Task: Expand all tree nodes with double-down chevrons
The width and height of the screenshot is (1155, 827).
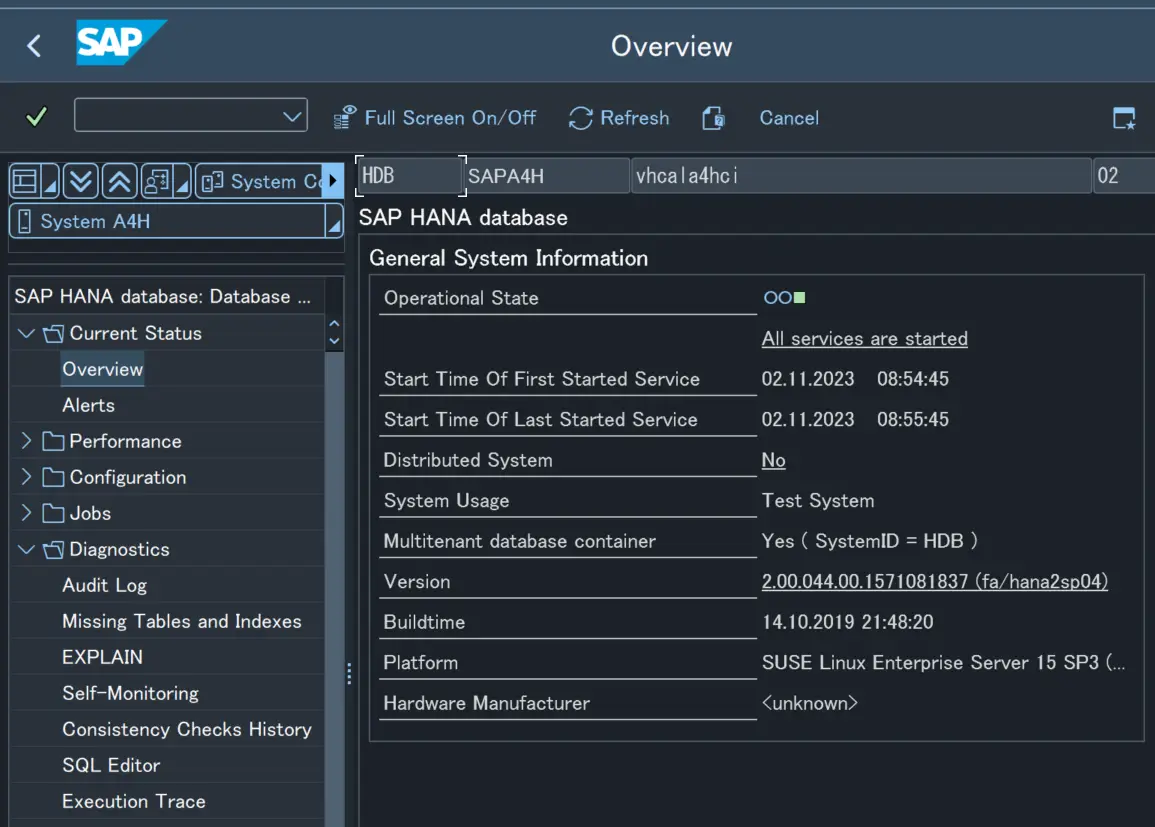Action: tap(80, 181)
